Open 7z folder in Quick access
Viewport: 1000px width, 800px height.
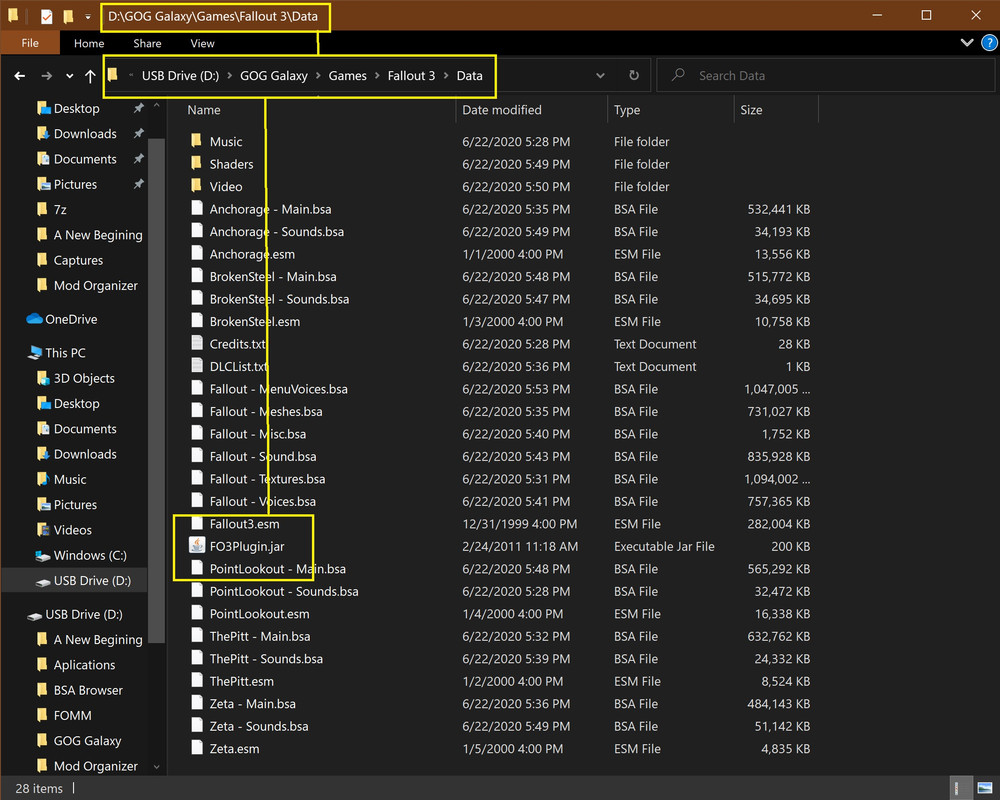point(60,209)
